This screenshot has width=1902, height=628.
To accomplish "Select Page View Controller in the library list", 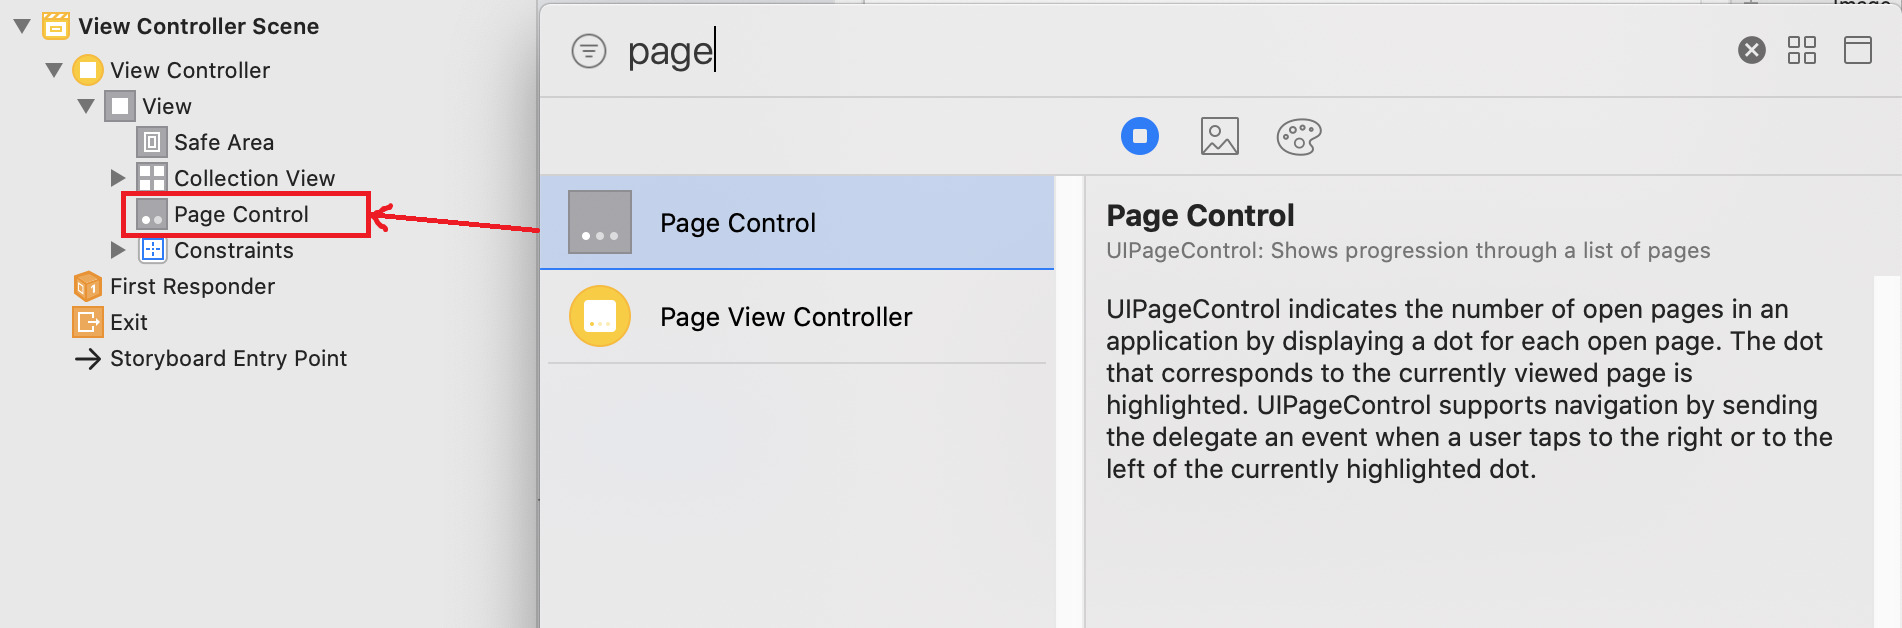I will tap(786, 317).
